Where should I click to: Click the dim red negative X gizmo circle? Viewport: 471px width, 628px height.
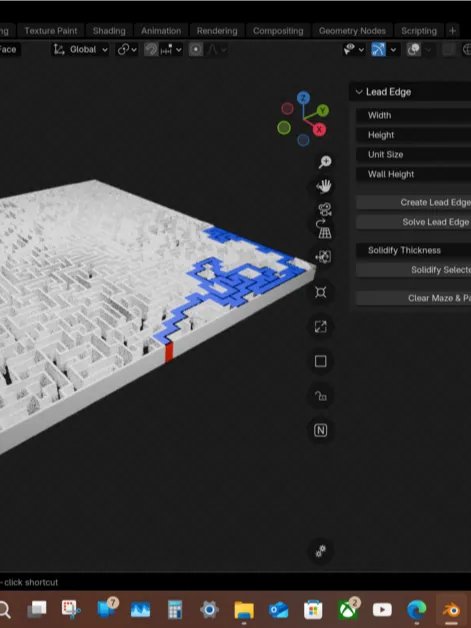click(x=287, y=108)
